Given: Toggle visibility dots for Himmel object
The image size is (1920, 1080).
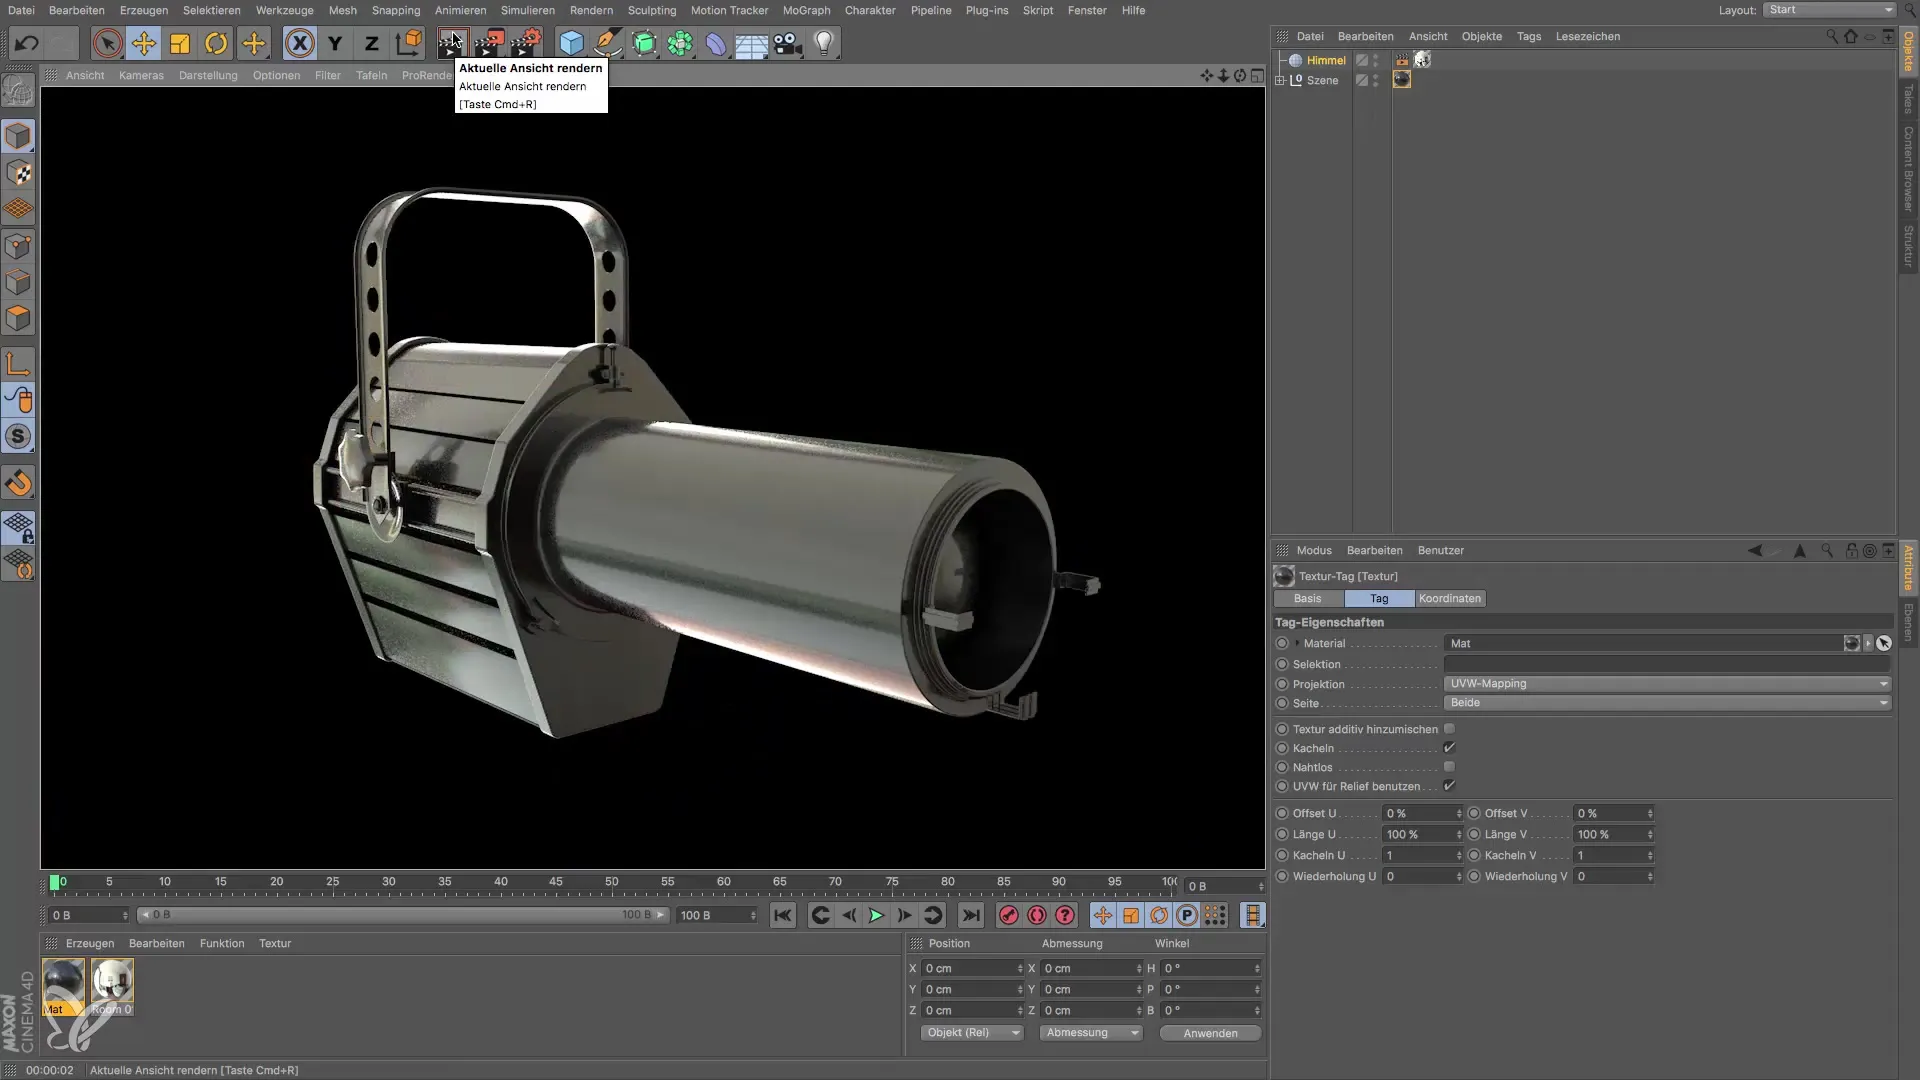Looking at the screenshot, I should point(1376,60).
